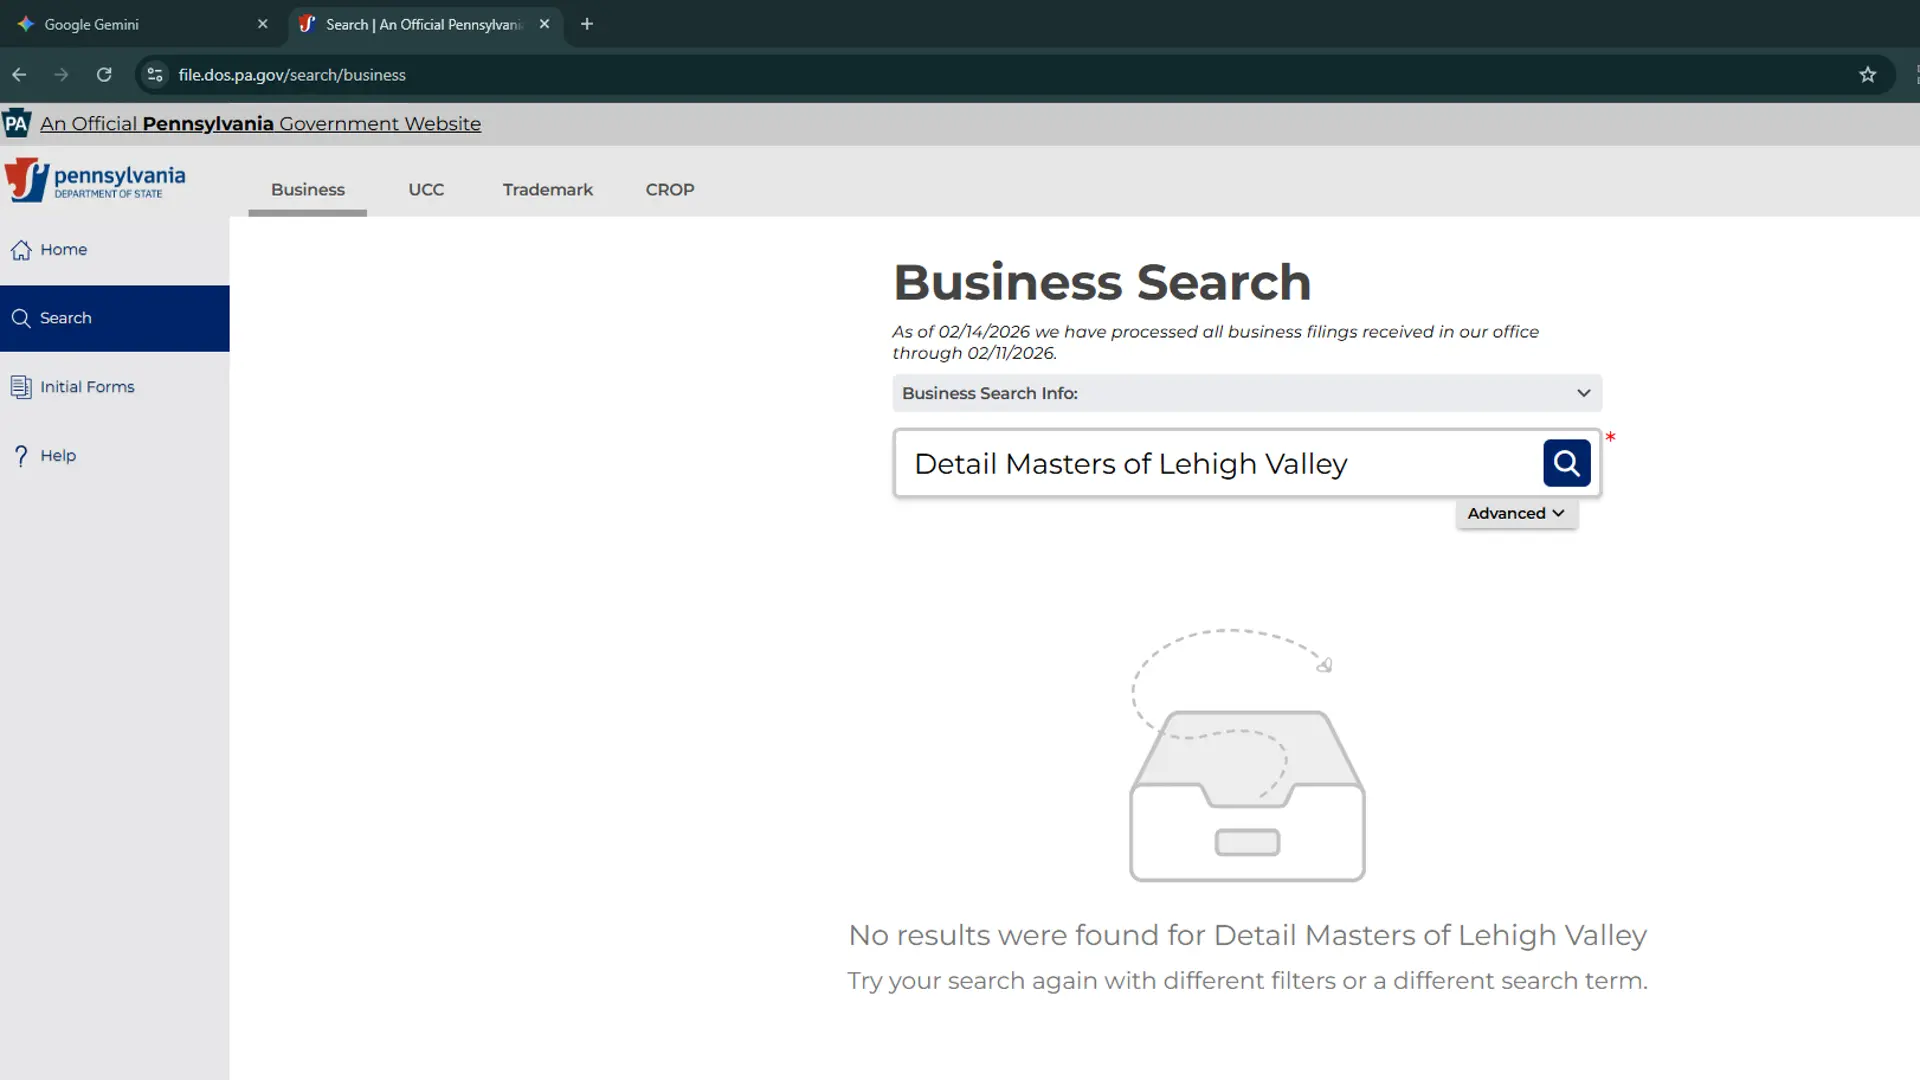Bookmark this page with the star icon
1920x1080 pixels.
(1868, 74)
